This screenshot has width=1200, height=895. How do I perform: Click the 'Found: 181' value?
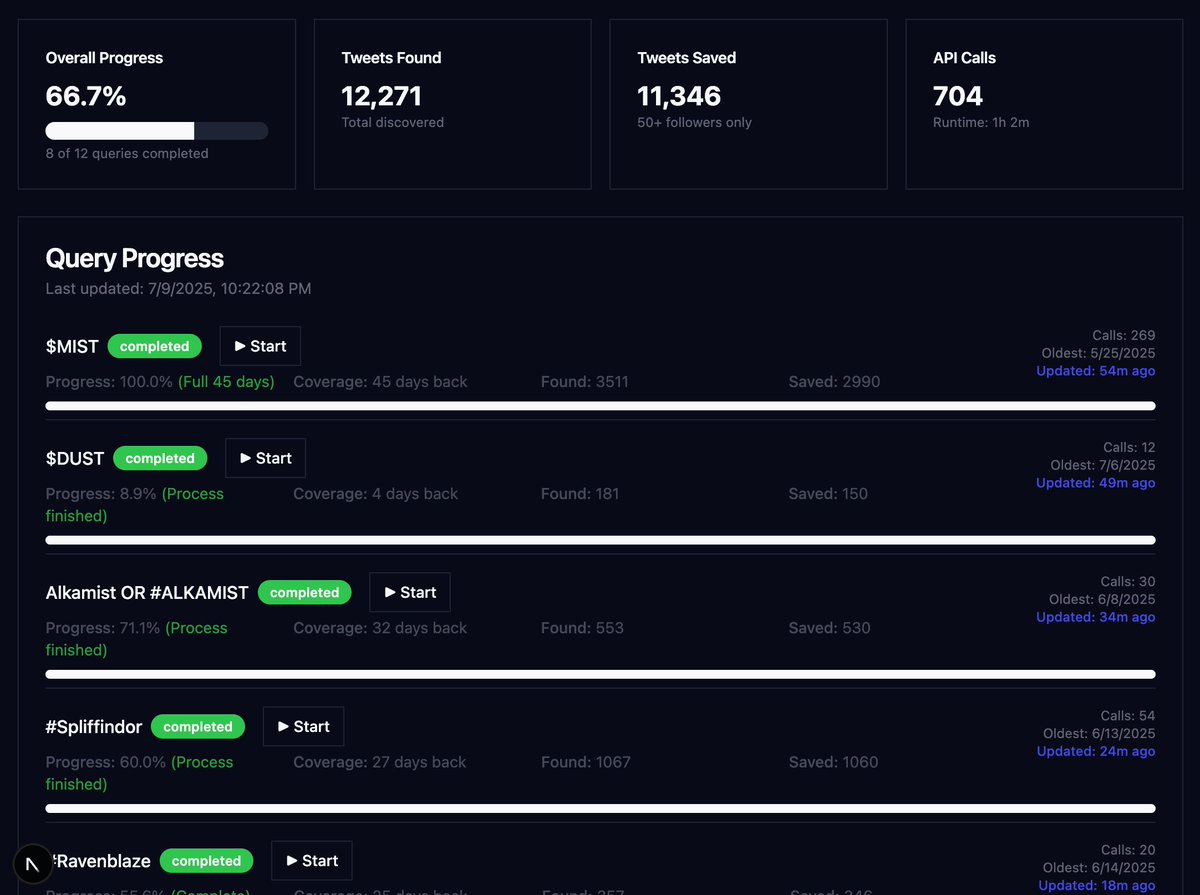[580, 493]
